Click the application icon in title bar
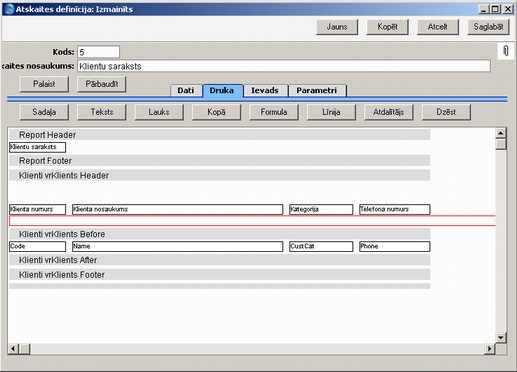 10,9
